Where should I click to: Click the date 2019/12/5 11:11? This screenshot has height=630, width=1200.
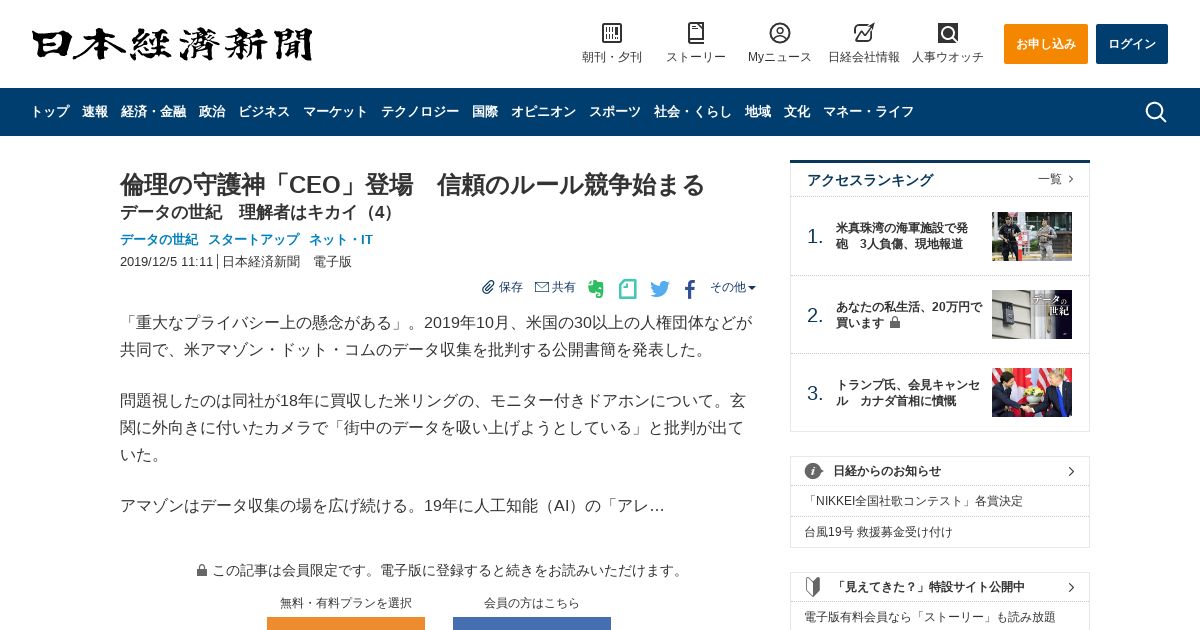(167, 262)
